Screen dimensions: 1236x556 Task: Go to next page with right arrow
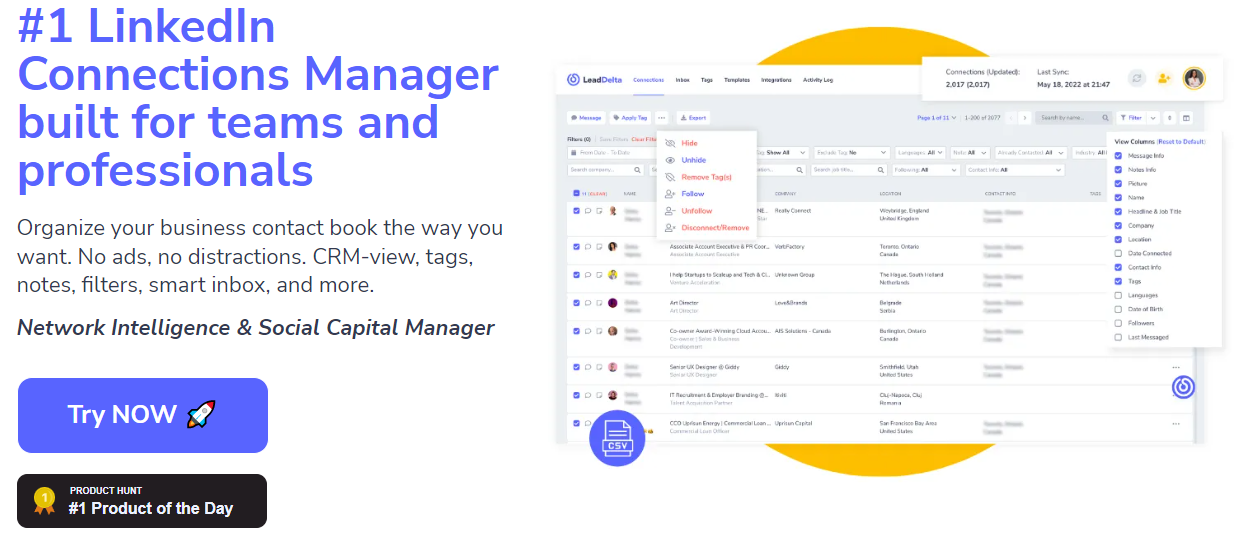tap(1025, 118)
